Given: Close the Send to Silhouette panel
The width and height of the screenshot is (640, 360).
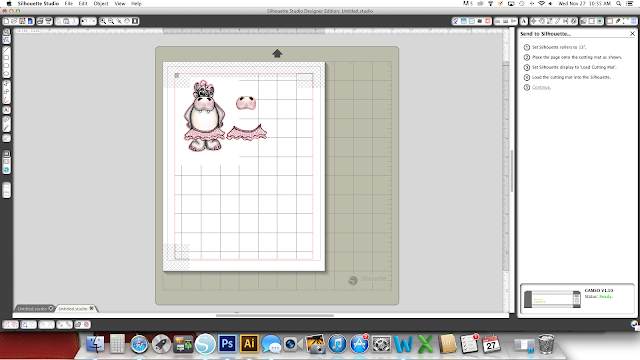Looking at the screenshot, I should 632,33.
